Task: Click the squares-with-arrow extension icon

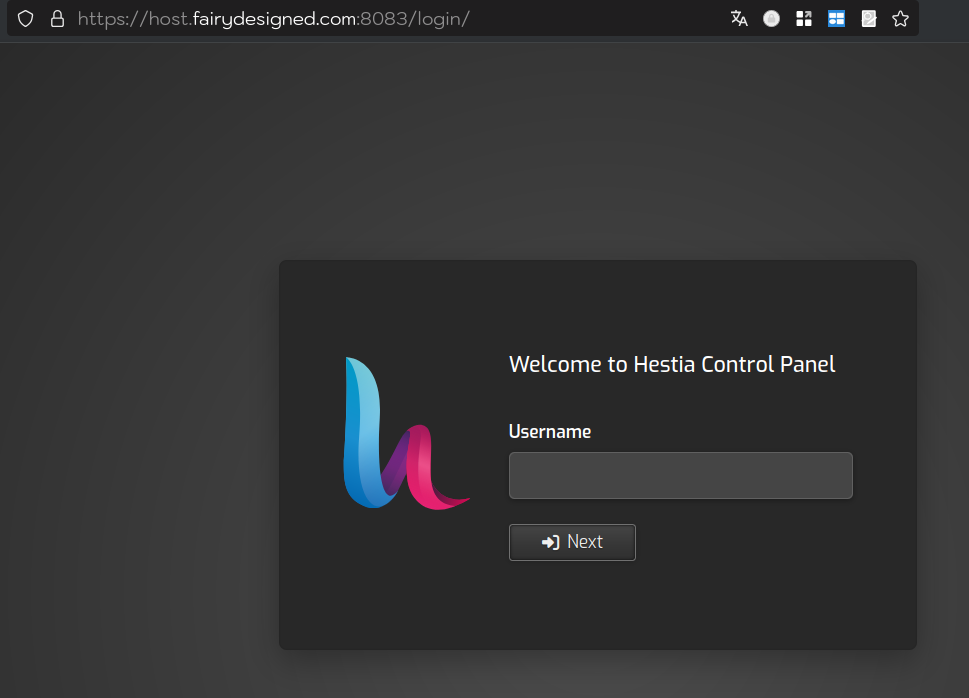Action: point(804,19)
